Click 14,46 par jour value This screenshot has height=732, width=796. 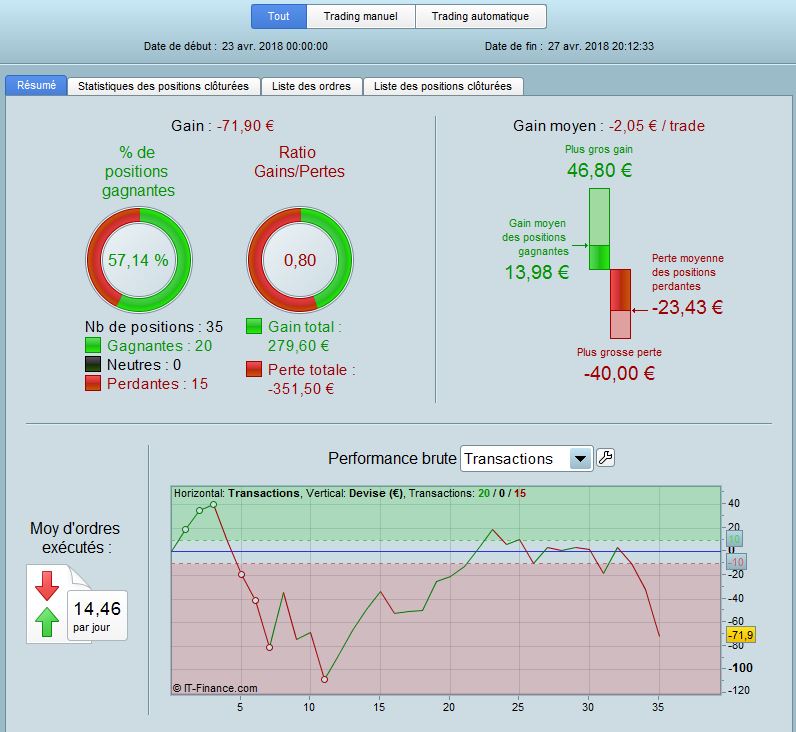click(97, 616)
